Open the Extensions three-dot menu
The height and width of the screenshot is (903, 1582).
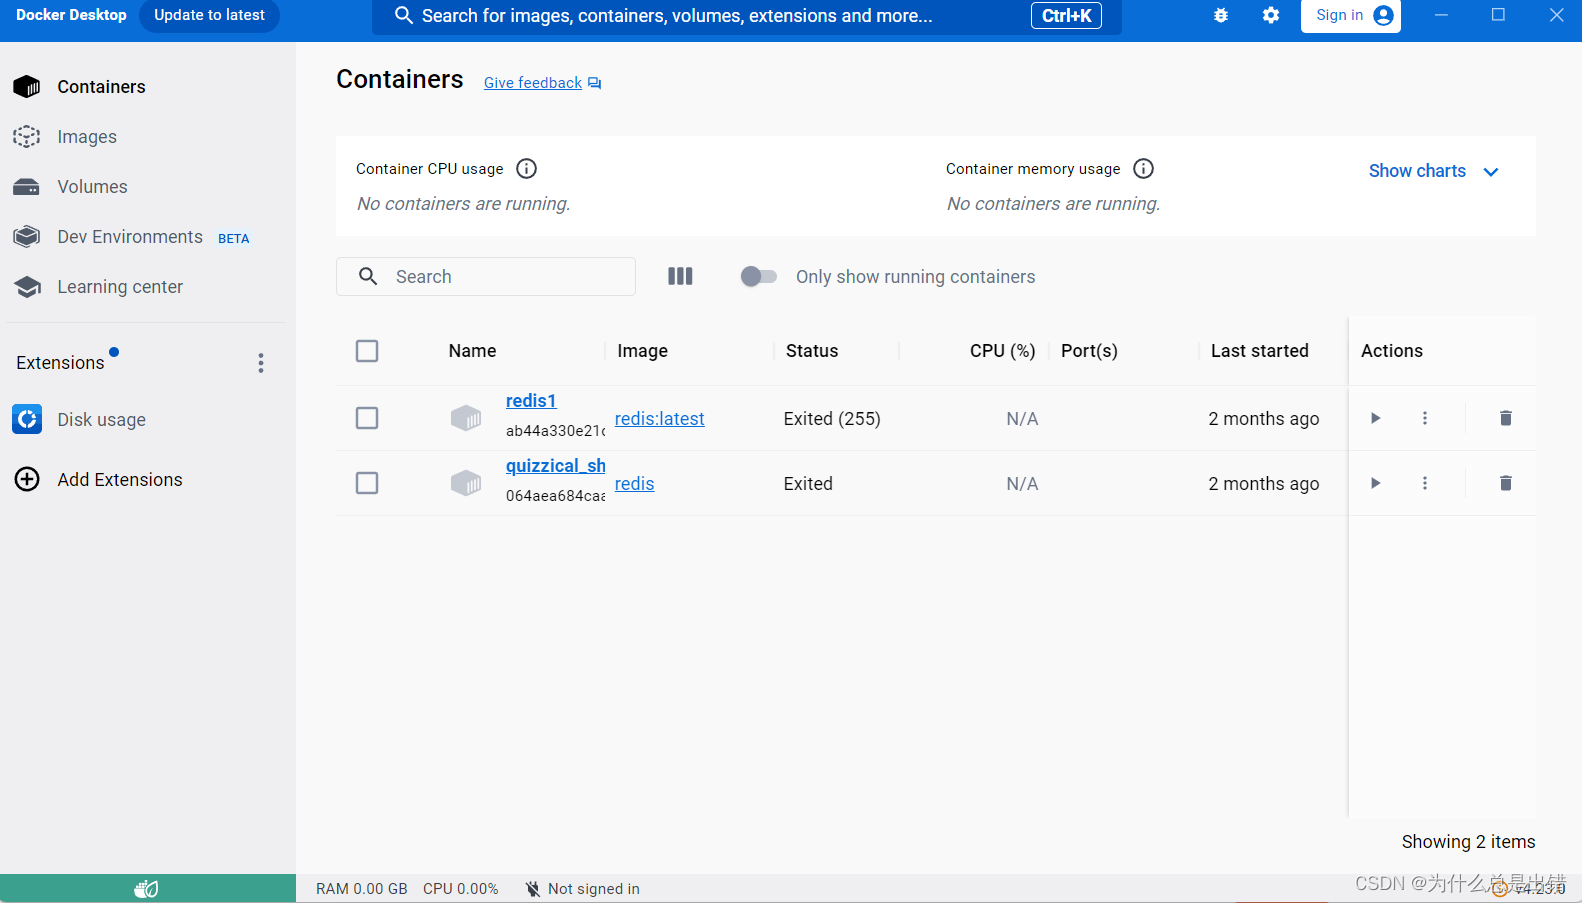coord(261,363)
